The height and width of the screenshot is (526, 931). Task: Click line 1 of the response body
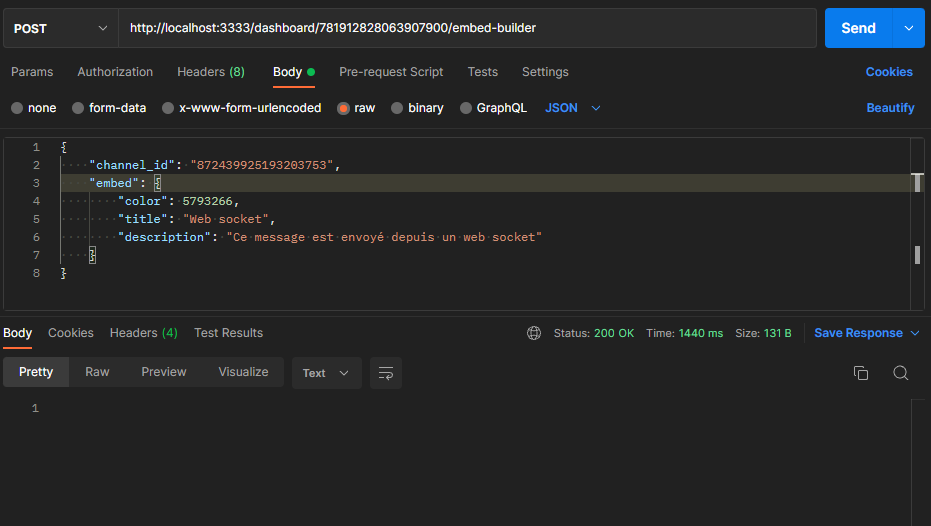point(36,408)
